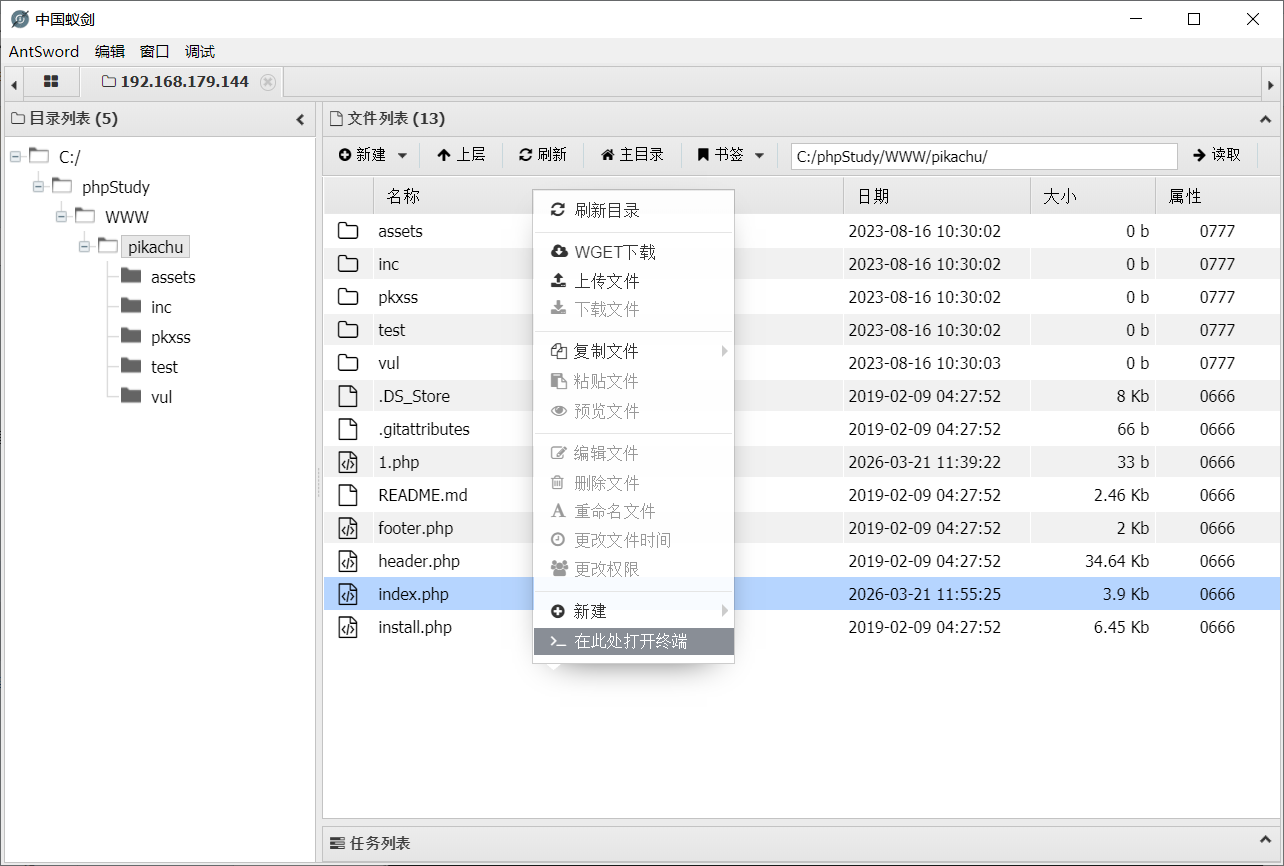Click the .DS_Store file icon
The height and width of the screenshot is (866, 1284).
348,396
